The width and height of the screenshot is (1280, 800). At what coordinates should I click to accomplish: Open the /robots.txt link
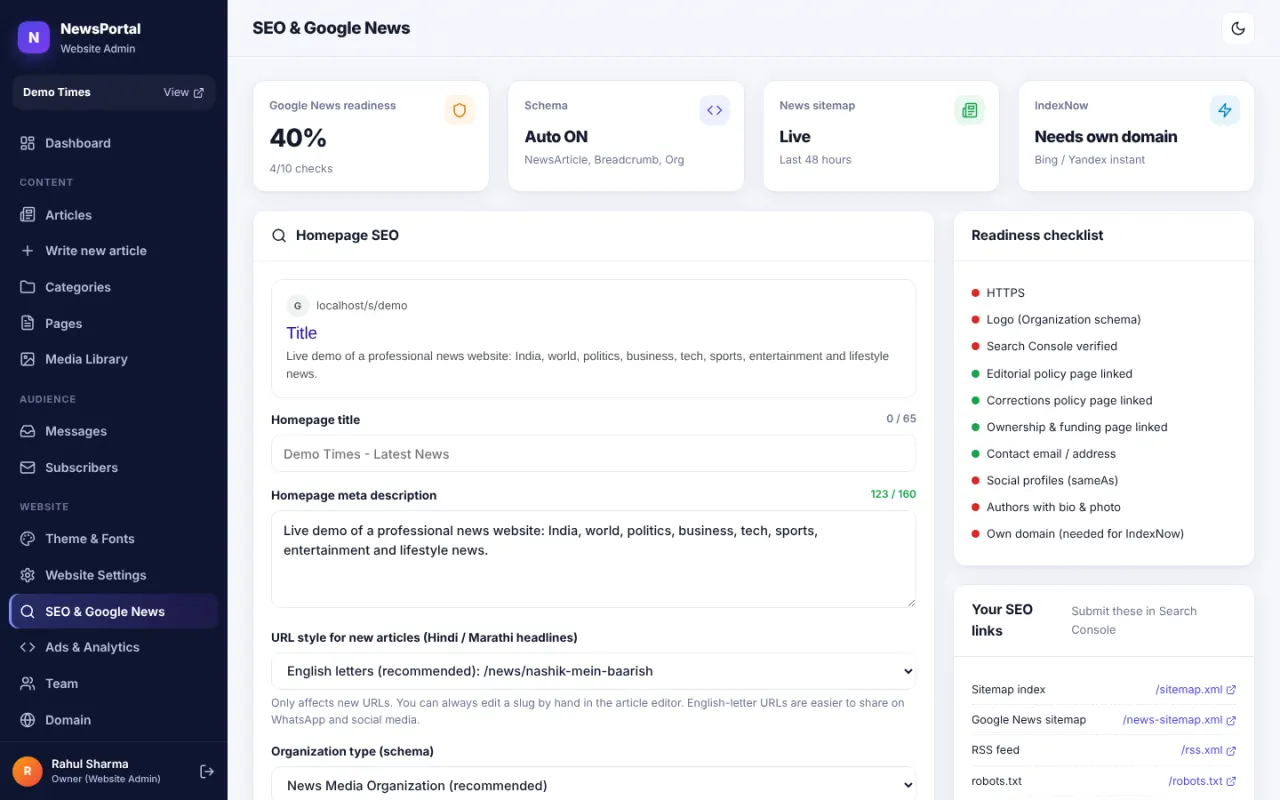(1202, 781)
